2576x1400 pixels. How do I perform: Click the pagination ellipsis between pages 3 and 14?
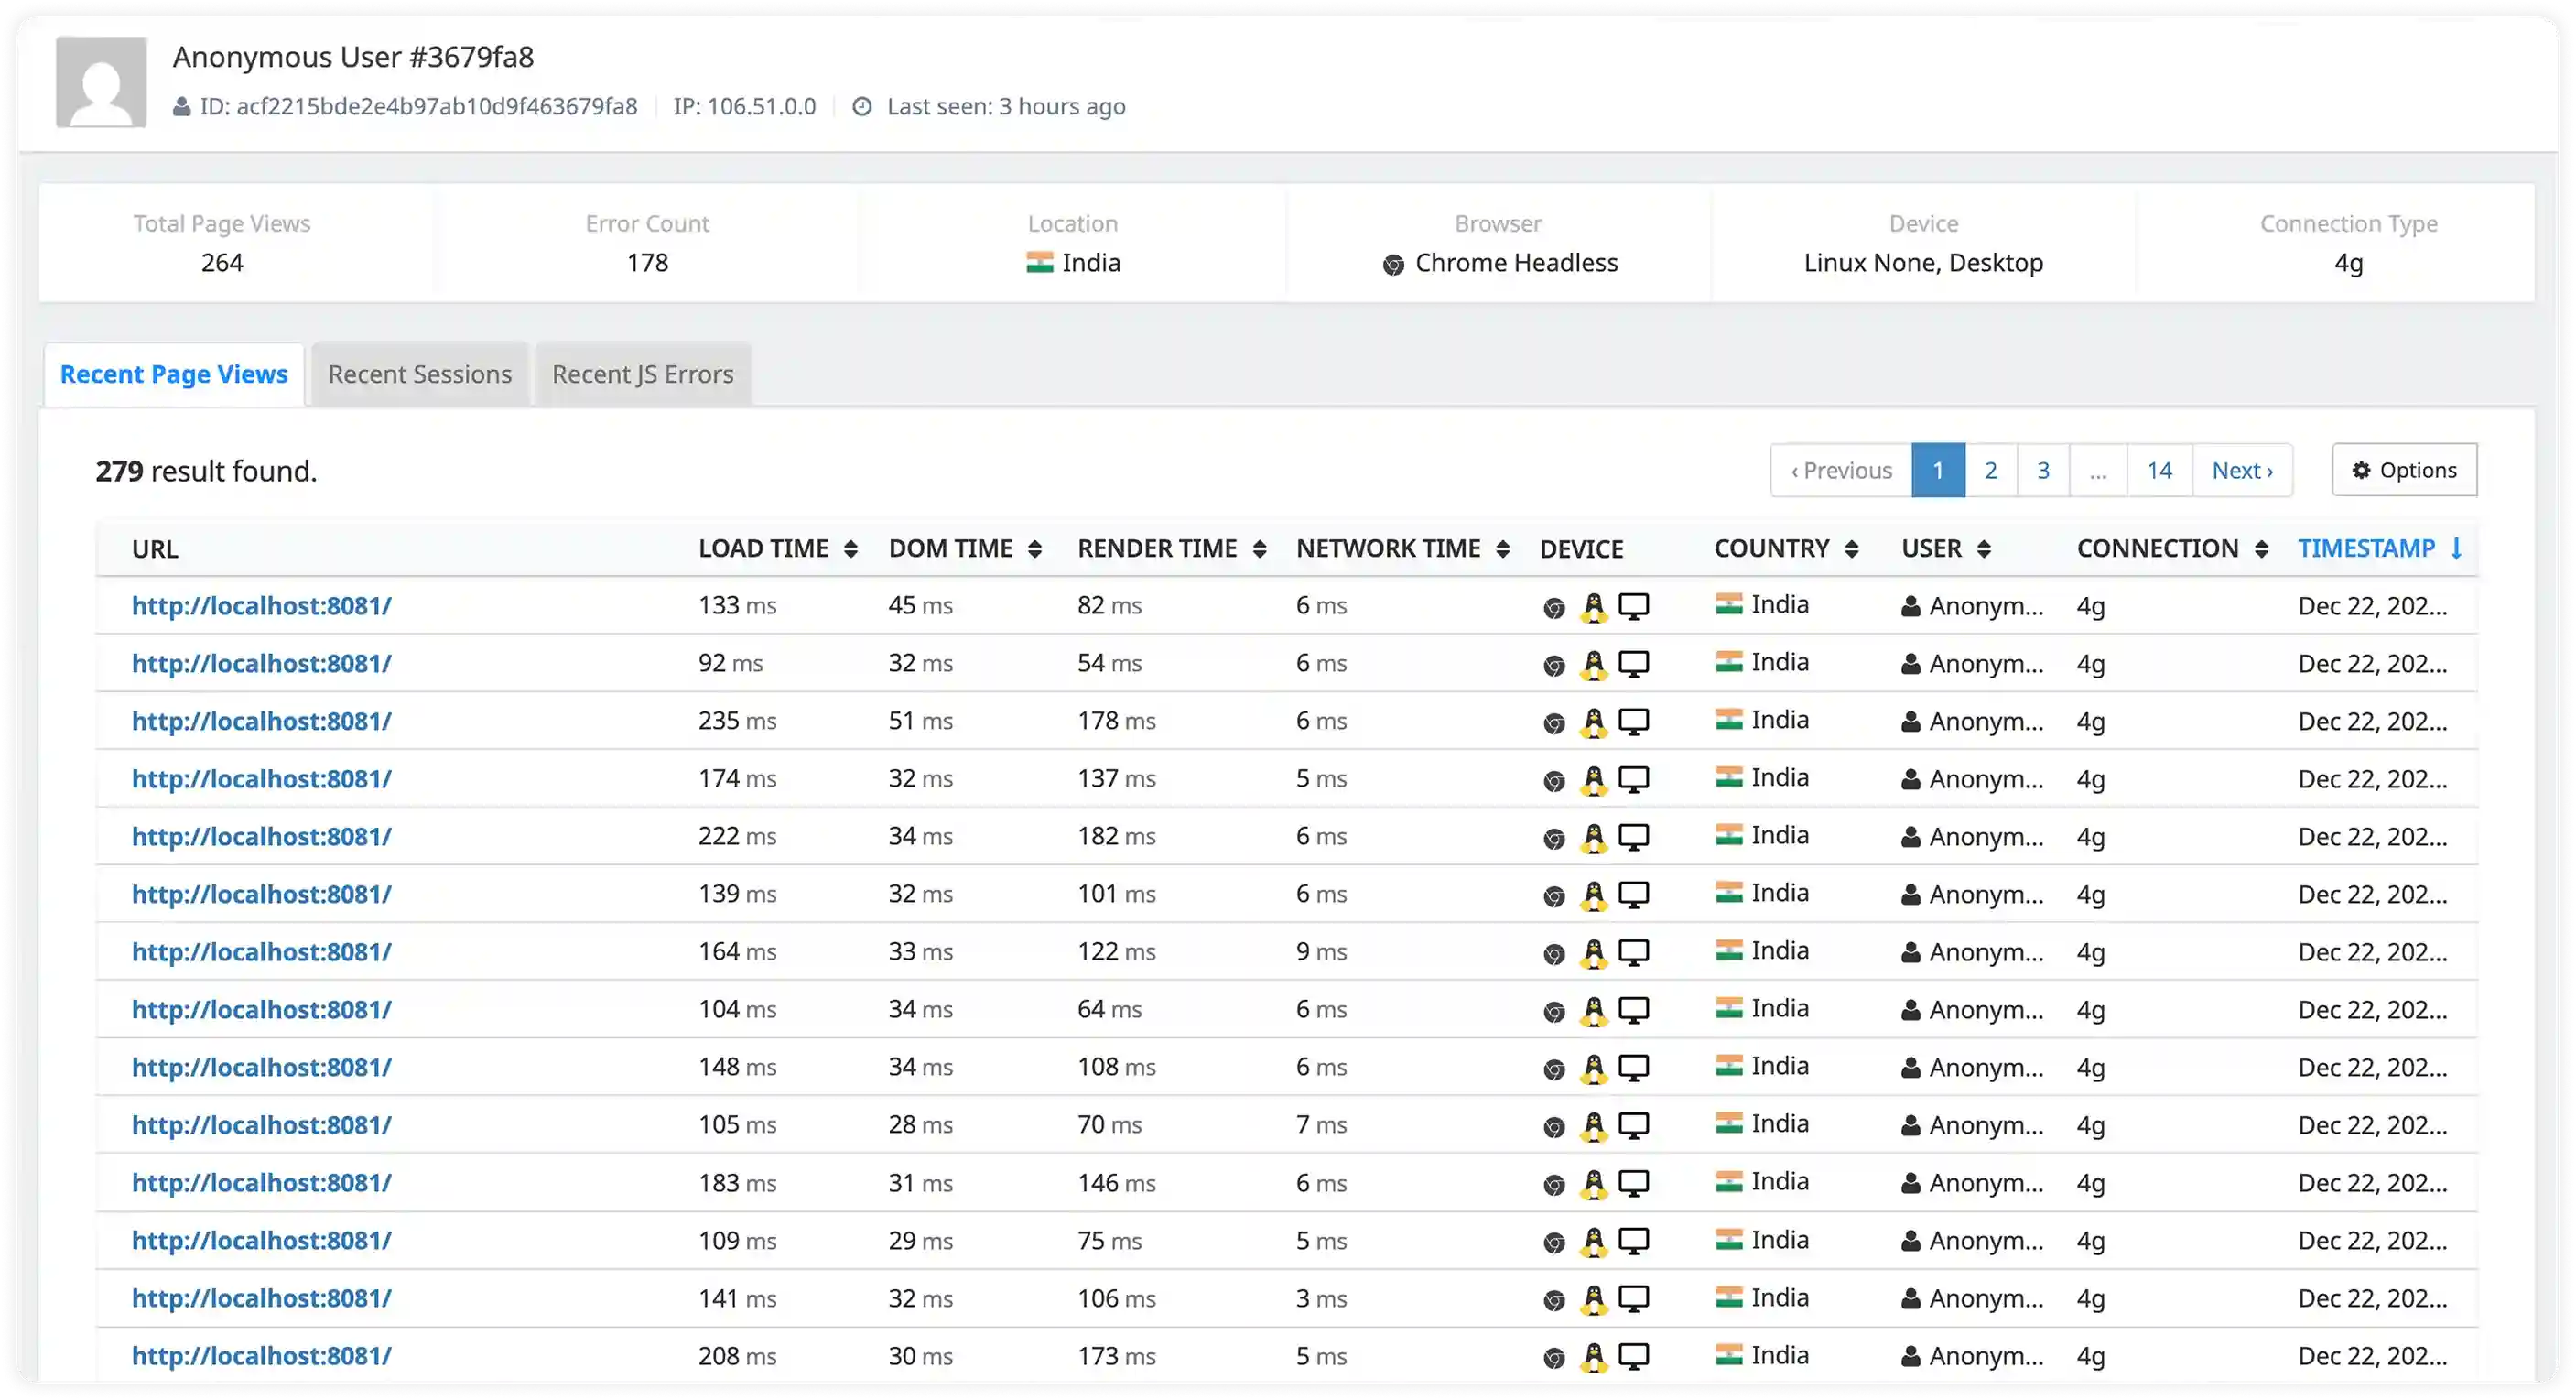pyautogui.click(x=2098, y=470)
